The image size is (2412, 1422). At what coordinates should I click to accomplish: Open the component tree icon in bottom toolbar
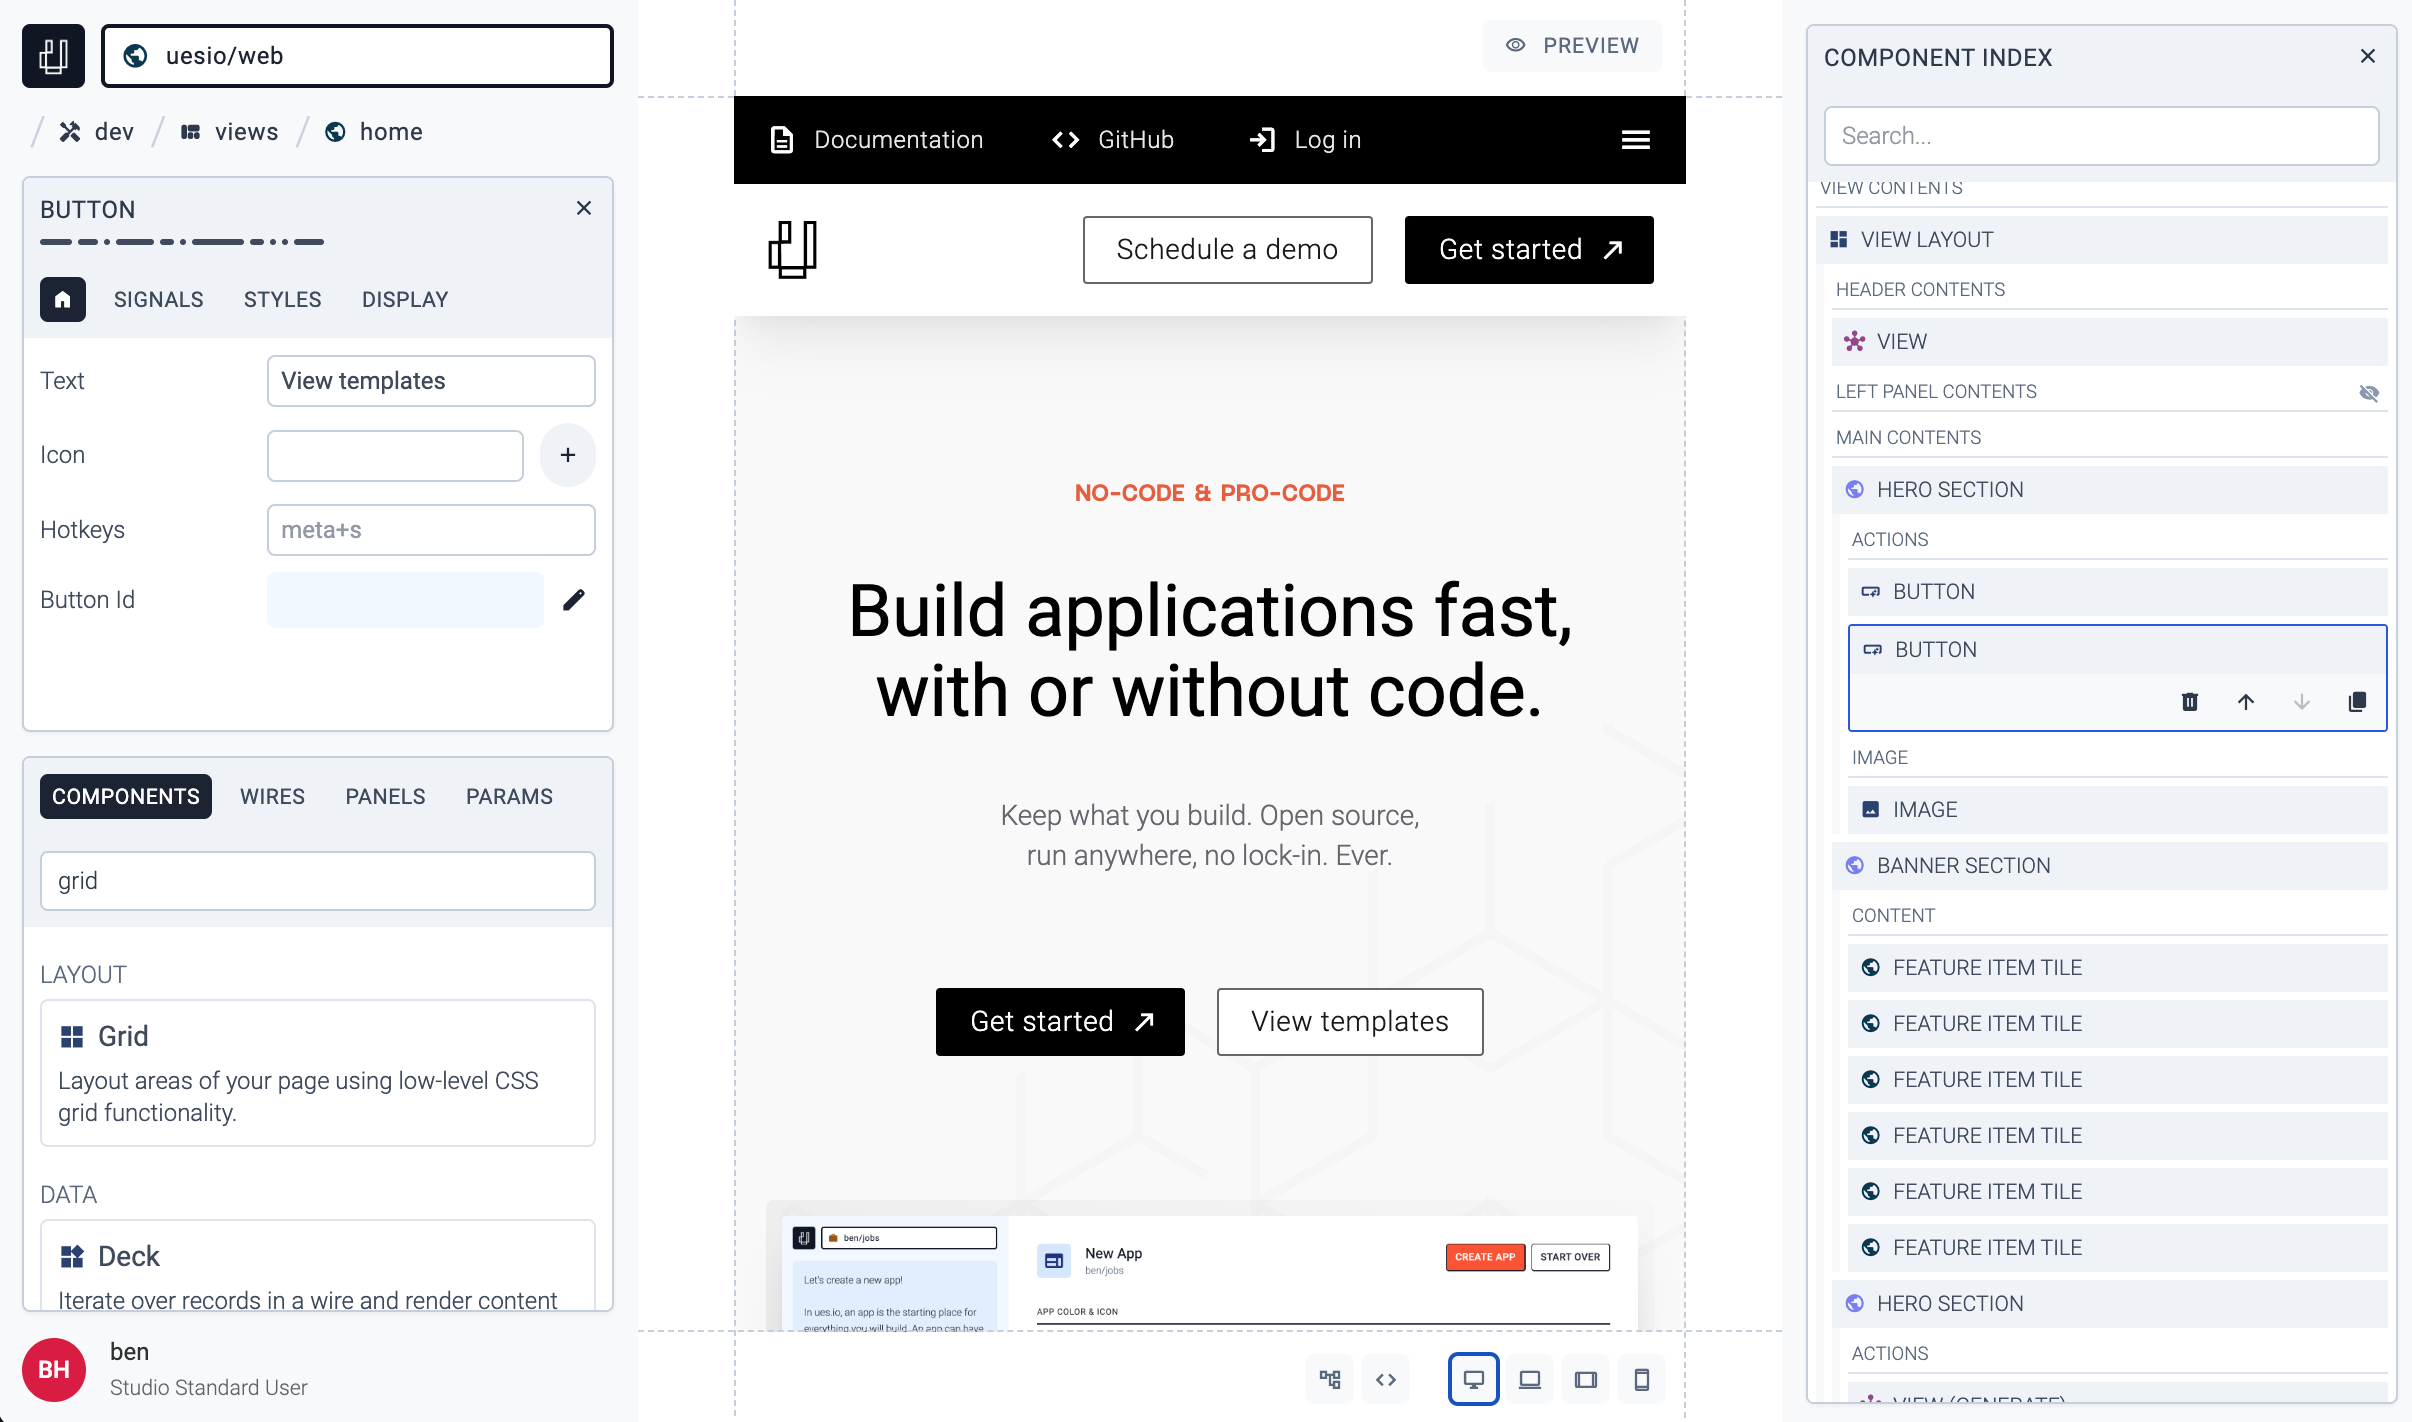[1330, 1380]
